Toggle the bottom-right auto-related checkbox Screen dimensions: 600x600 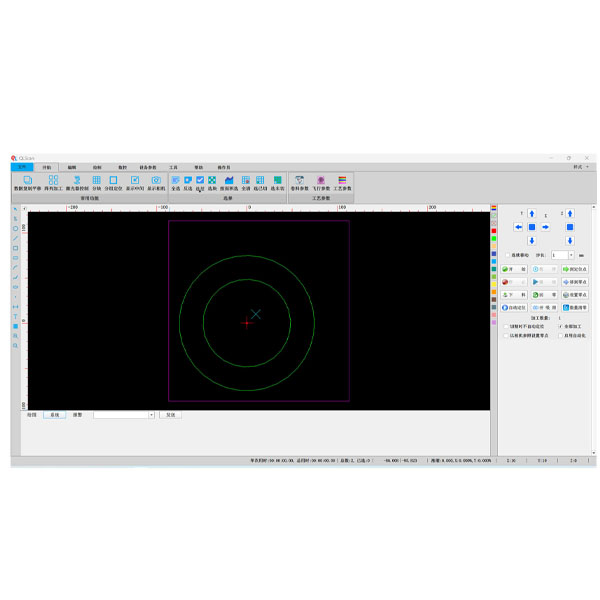click(561, 336)
